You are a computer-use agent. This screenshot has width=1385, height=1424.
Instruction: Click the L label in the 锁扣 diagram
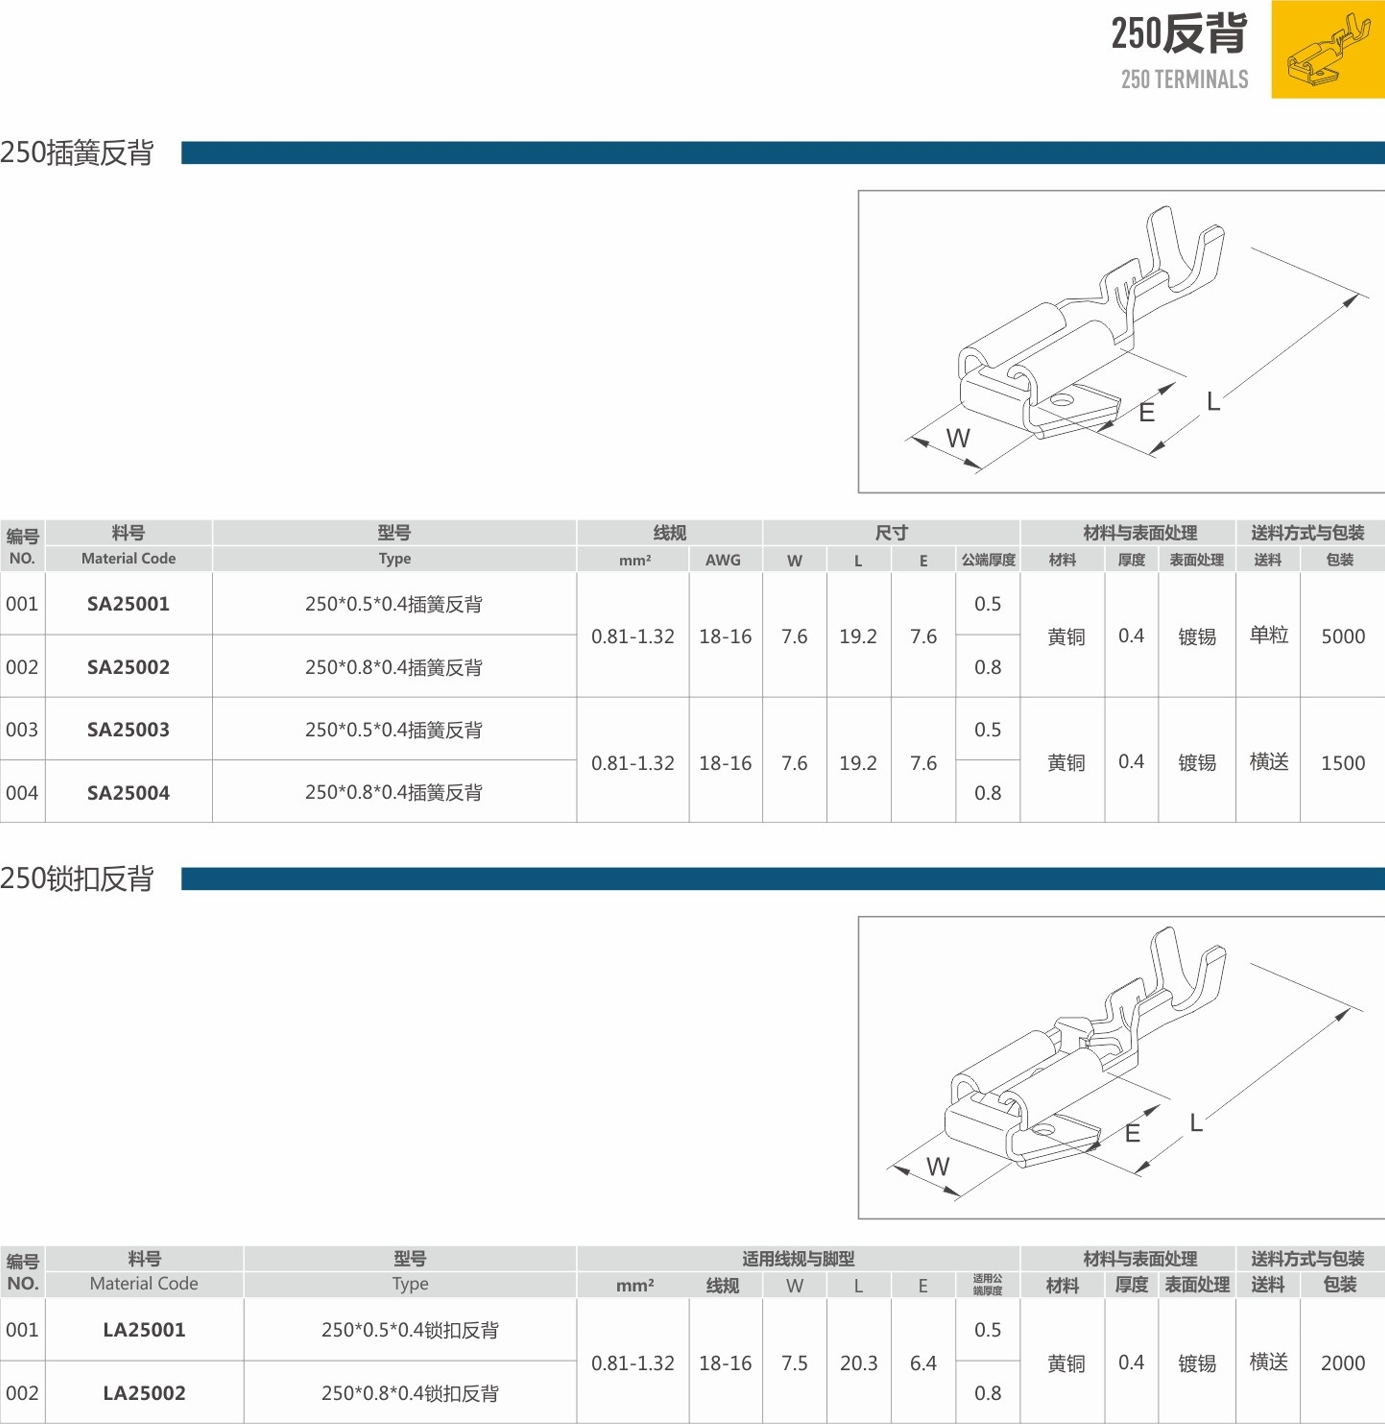1196,1123
